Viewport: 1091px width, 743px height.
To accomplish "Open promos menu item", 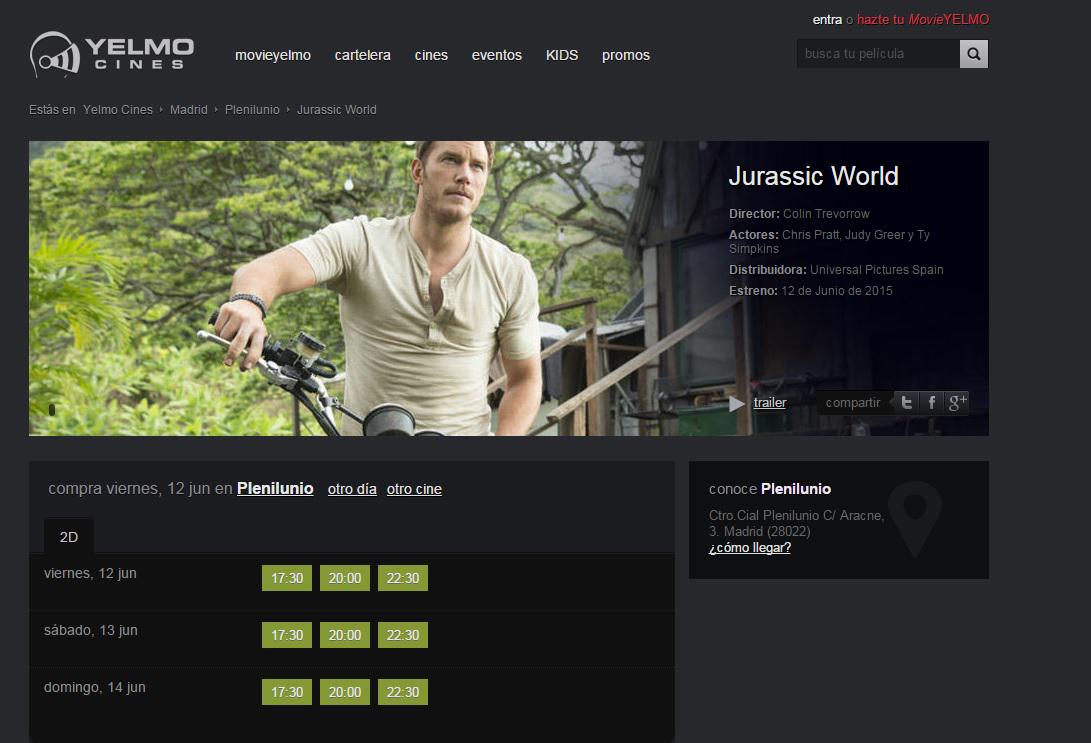I will pyautogui.click(x=626, y=55).
